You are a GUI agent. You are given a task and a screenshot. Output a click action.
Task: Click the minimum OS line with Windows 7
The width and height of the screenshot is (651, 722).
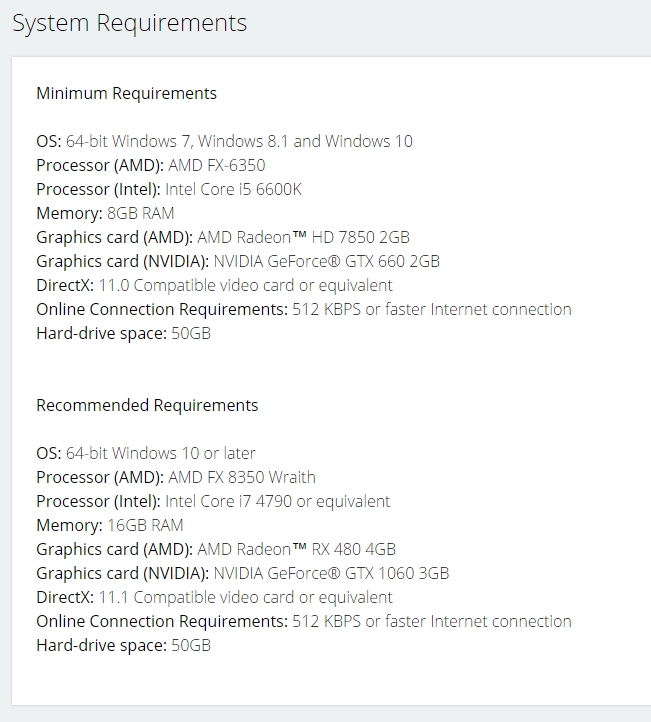tap(224, 141)
